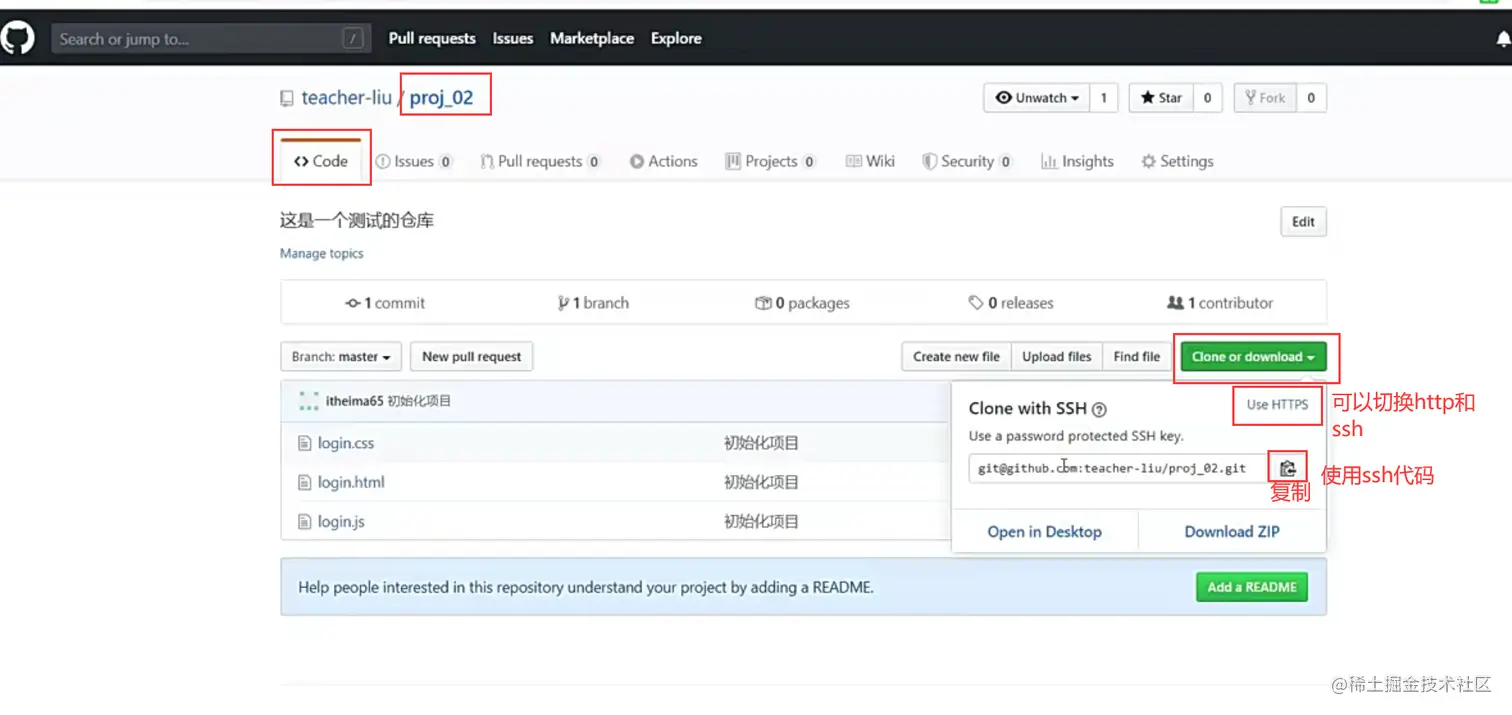Open the login.js file
1512x715 pixels.
(x=341, y=521)
